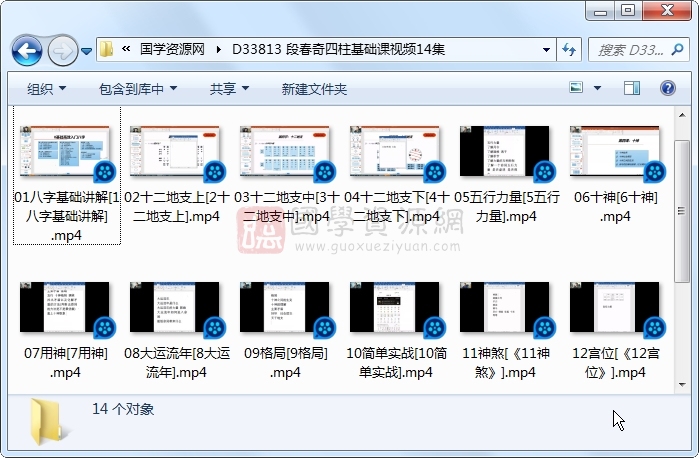699x458 pixels.
Task: Select 11神煞 video thumbnail
Action: click(505, 307)
